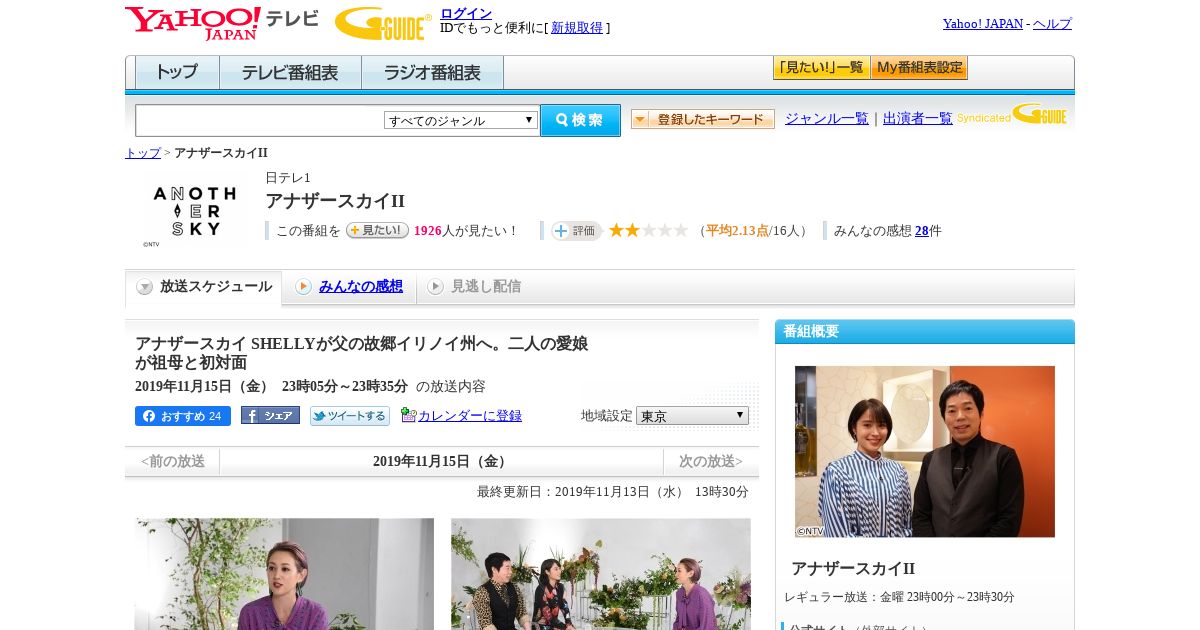Viewport: 1200px width, 630px height.
Task: Click the 検索 search button
Action: pos(580,120)
